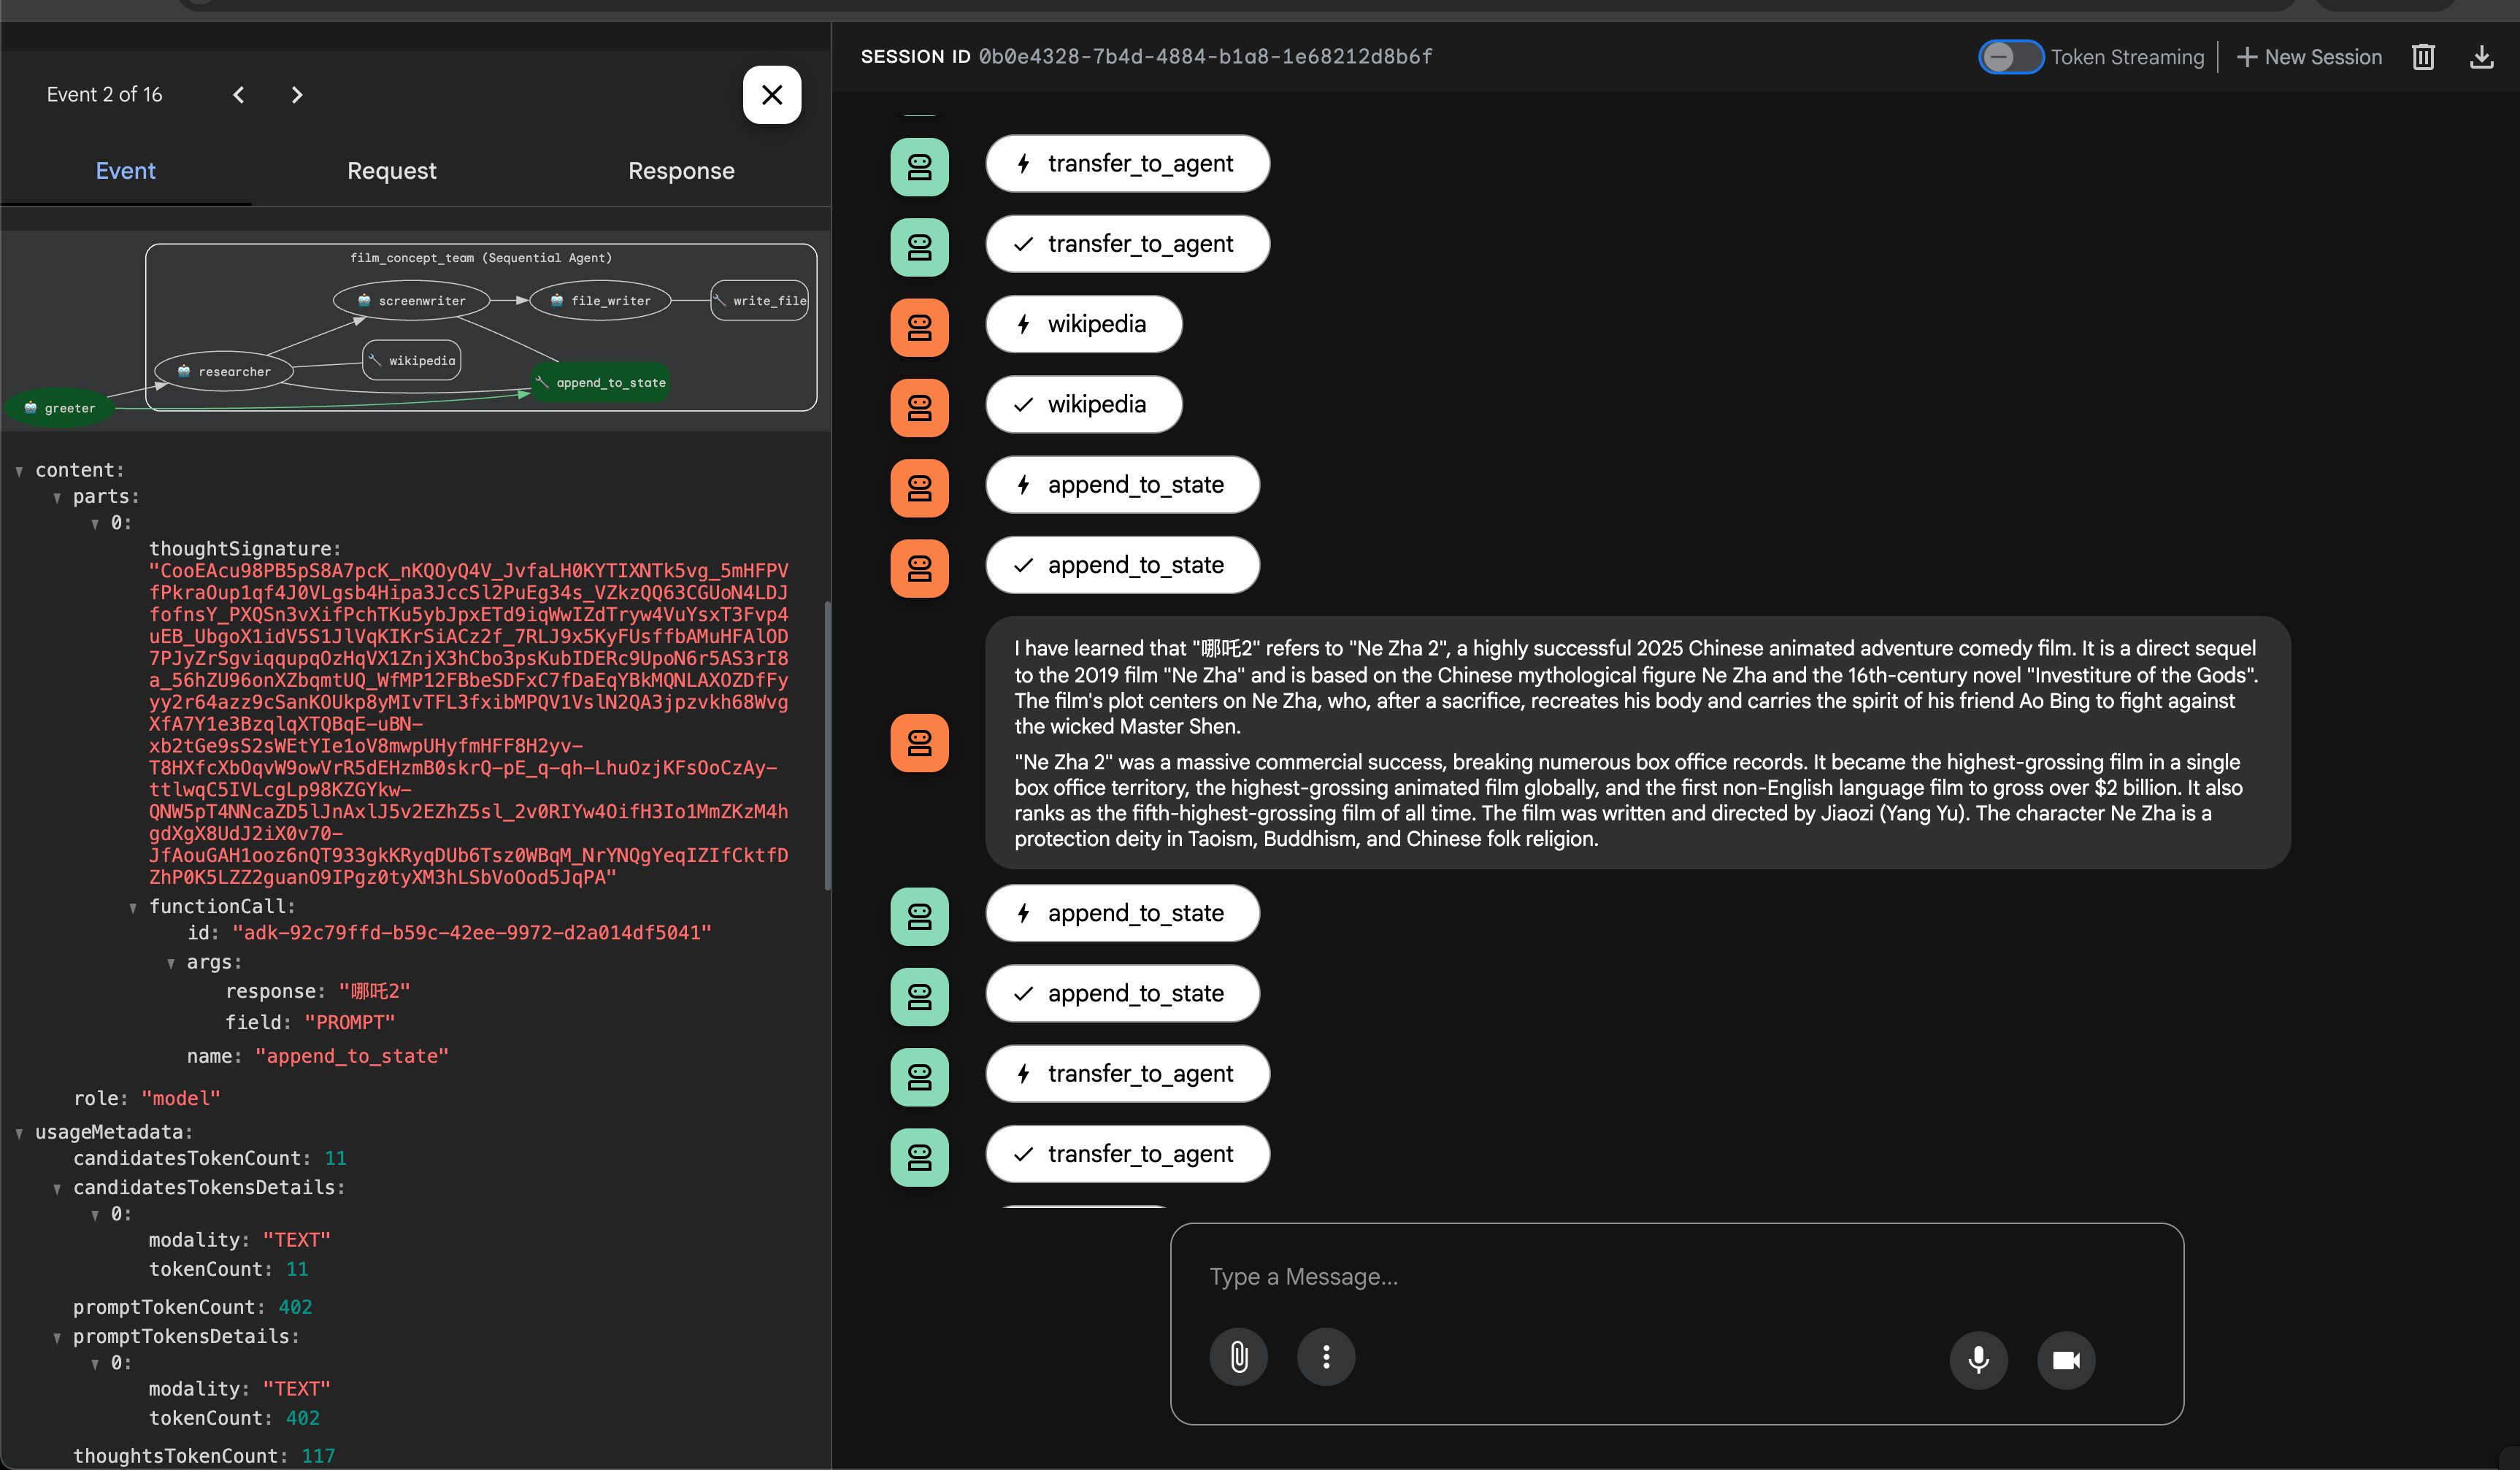The image size is (2520, 1470).
Task: Open the green append_to_state call chip
Action: [1122, 913]
